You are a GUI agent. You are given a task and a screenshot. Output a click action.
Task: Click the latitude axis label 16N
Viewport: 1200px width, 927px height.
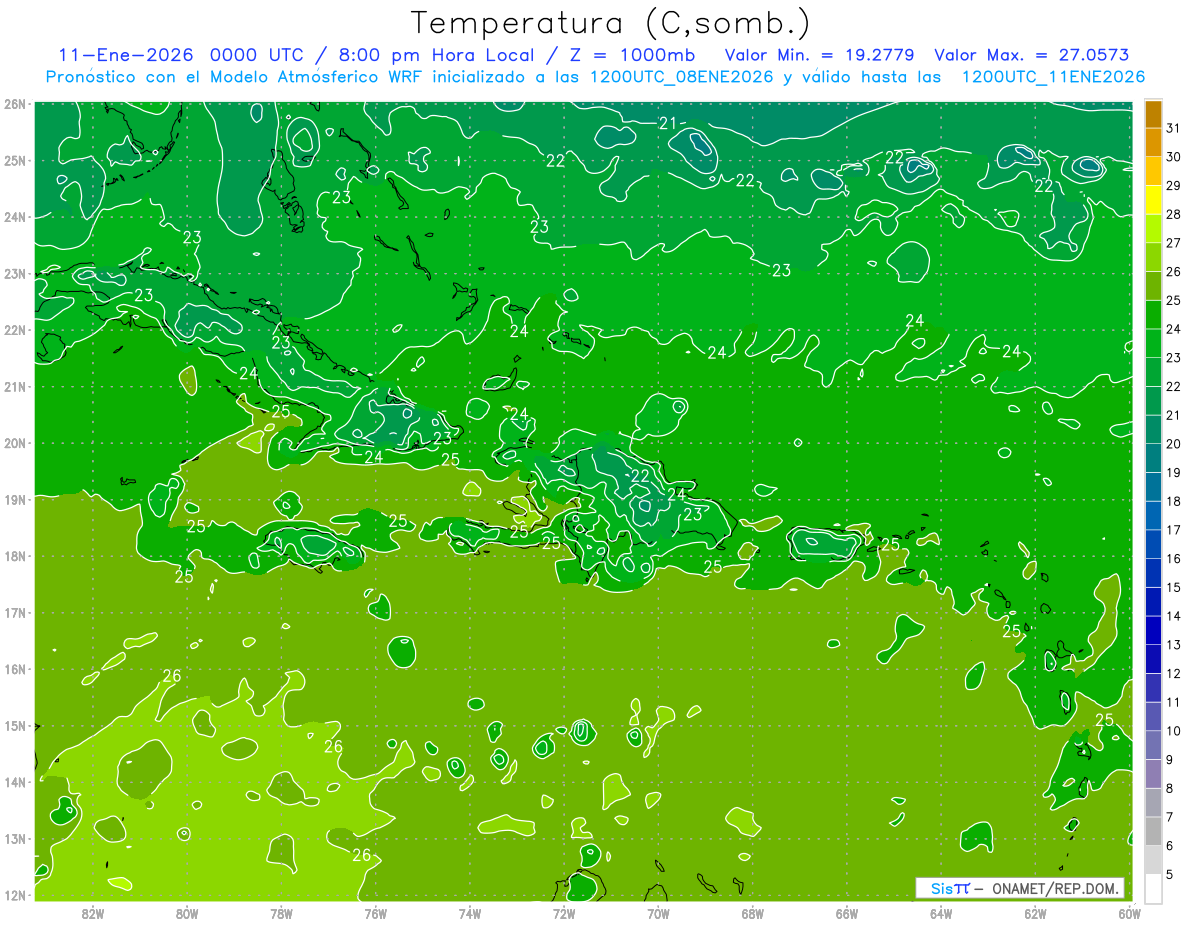14,668
